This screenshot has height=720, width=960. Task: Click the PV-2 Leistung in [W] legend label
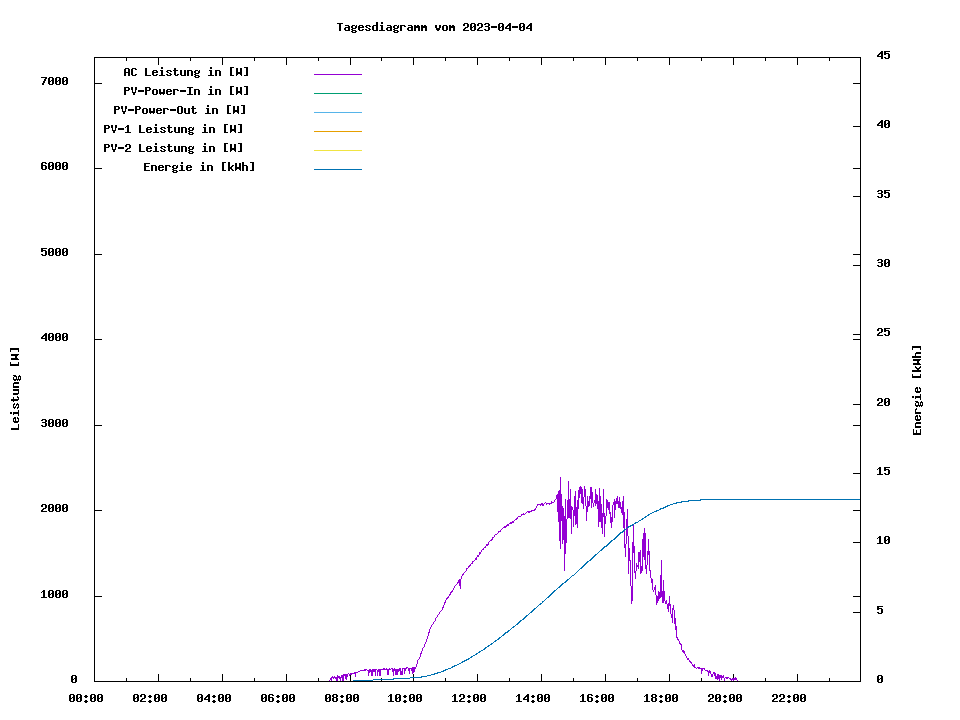tap(173, 148)
